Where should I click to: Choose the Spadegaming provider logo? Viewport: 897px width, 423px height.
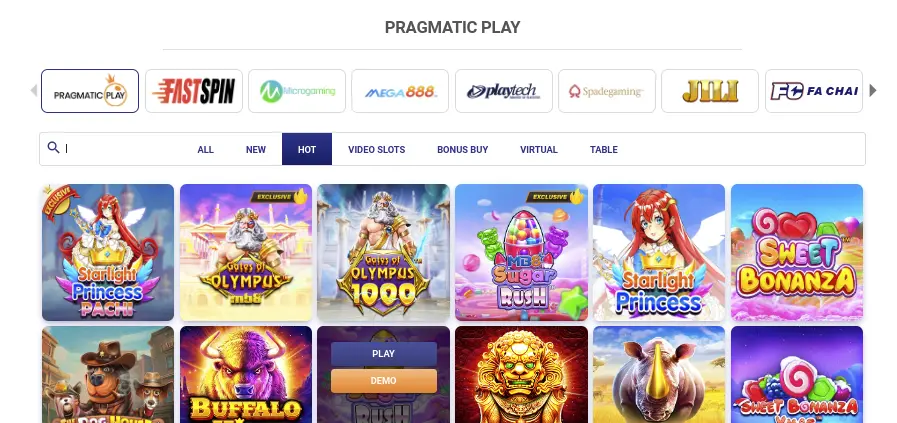(x=607, y=91)
